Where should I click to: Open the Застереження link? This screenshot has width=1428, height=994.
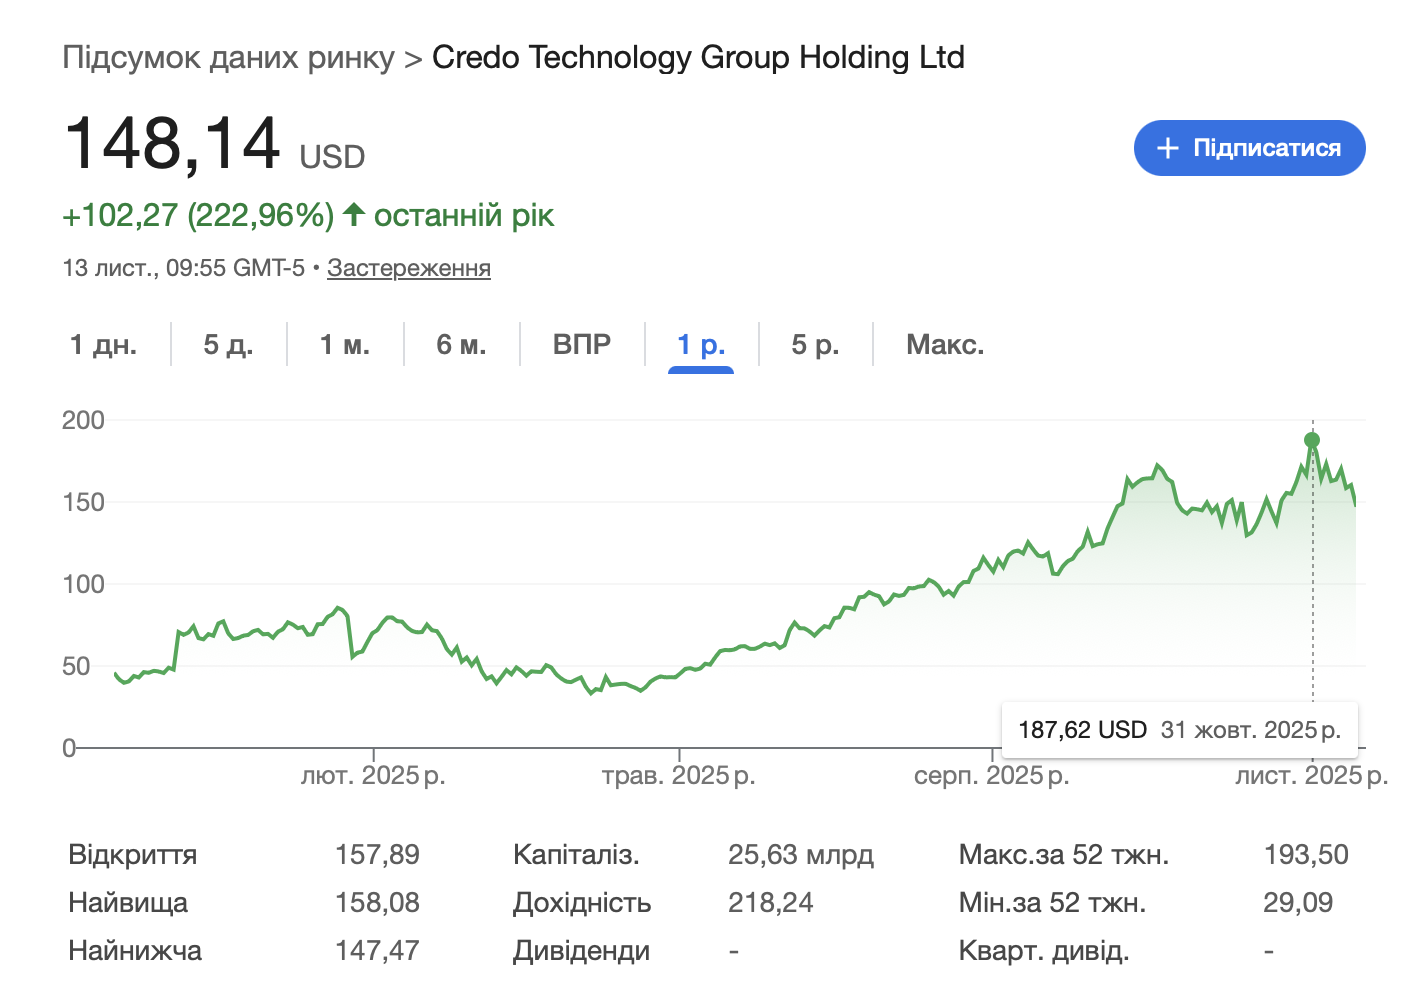408,267
